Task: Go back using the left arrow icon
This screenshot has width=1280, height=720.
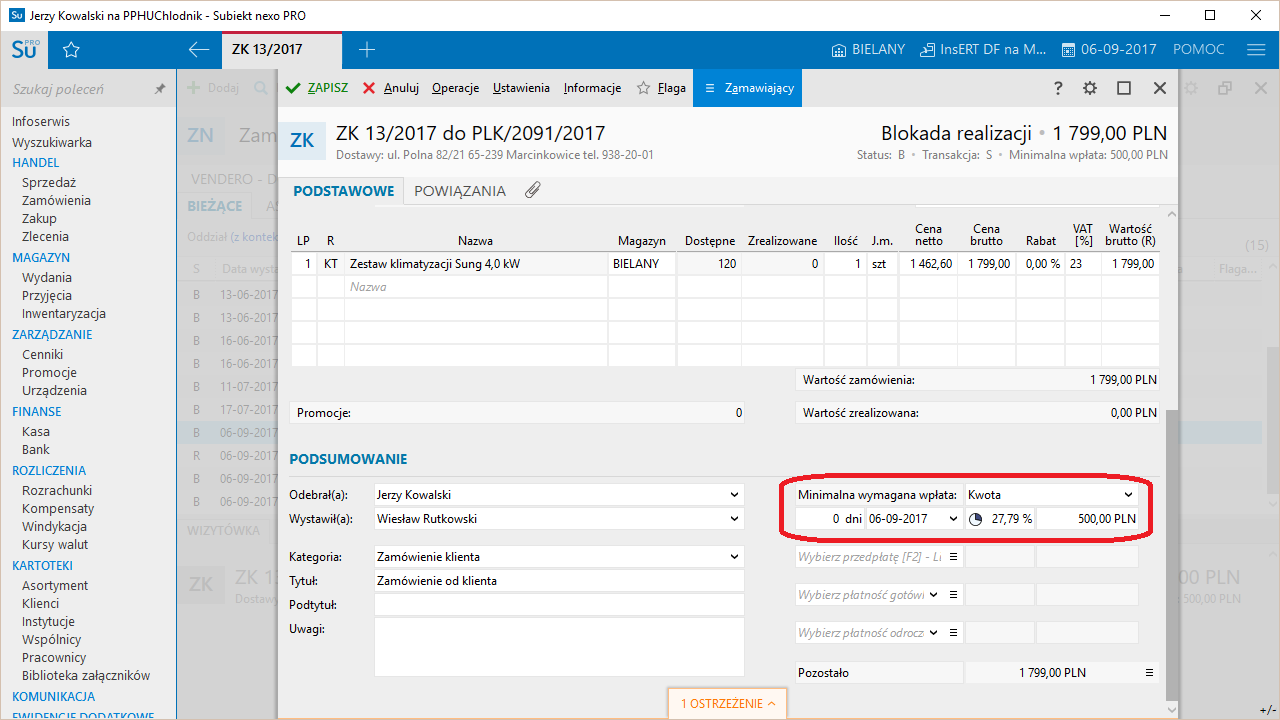Action: click(199, 50)
